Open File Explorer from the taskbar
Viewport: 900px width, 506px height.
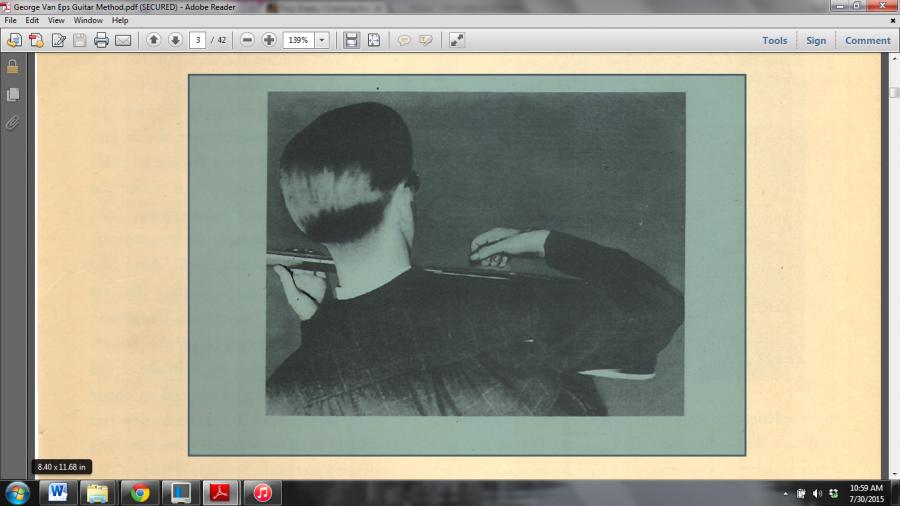pos(98,493)
